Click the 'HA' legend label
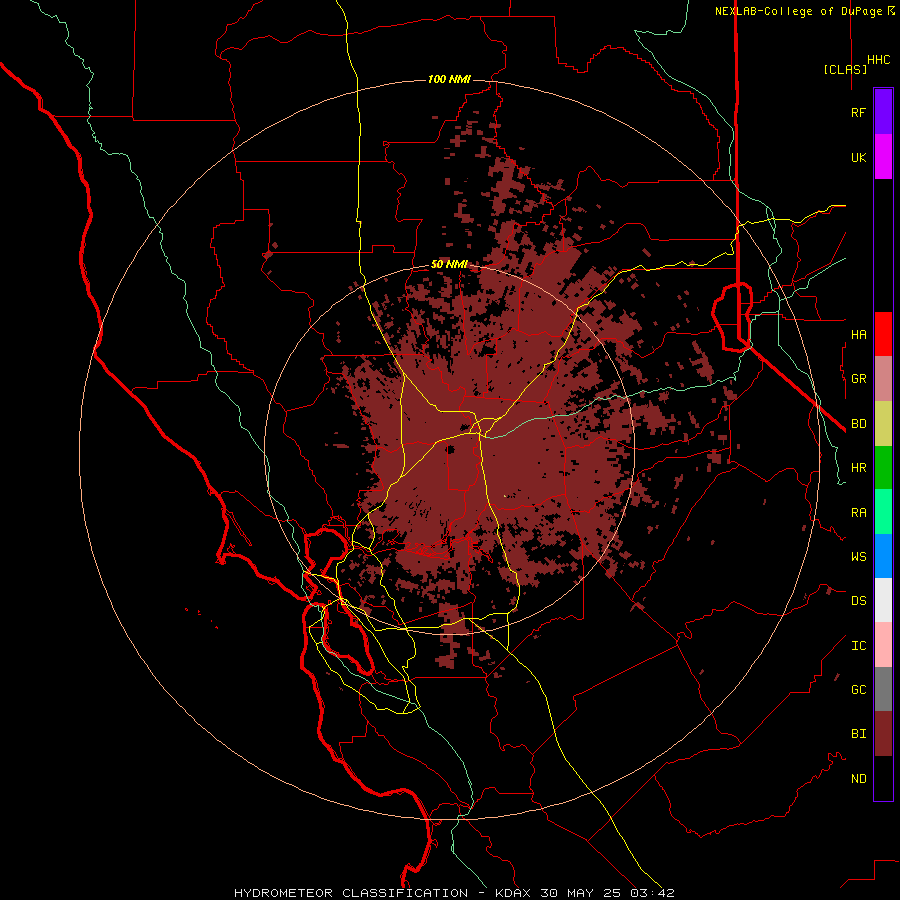This screenshot has width=900, height=900. (x=858, y=334)
